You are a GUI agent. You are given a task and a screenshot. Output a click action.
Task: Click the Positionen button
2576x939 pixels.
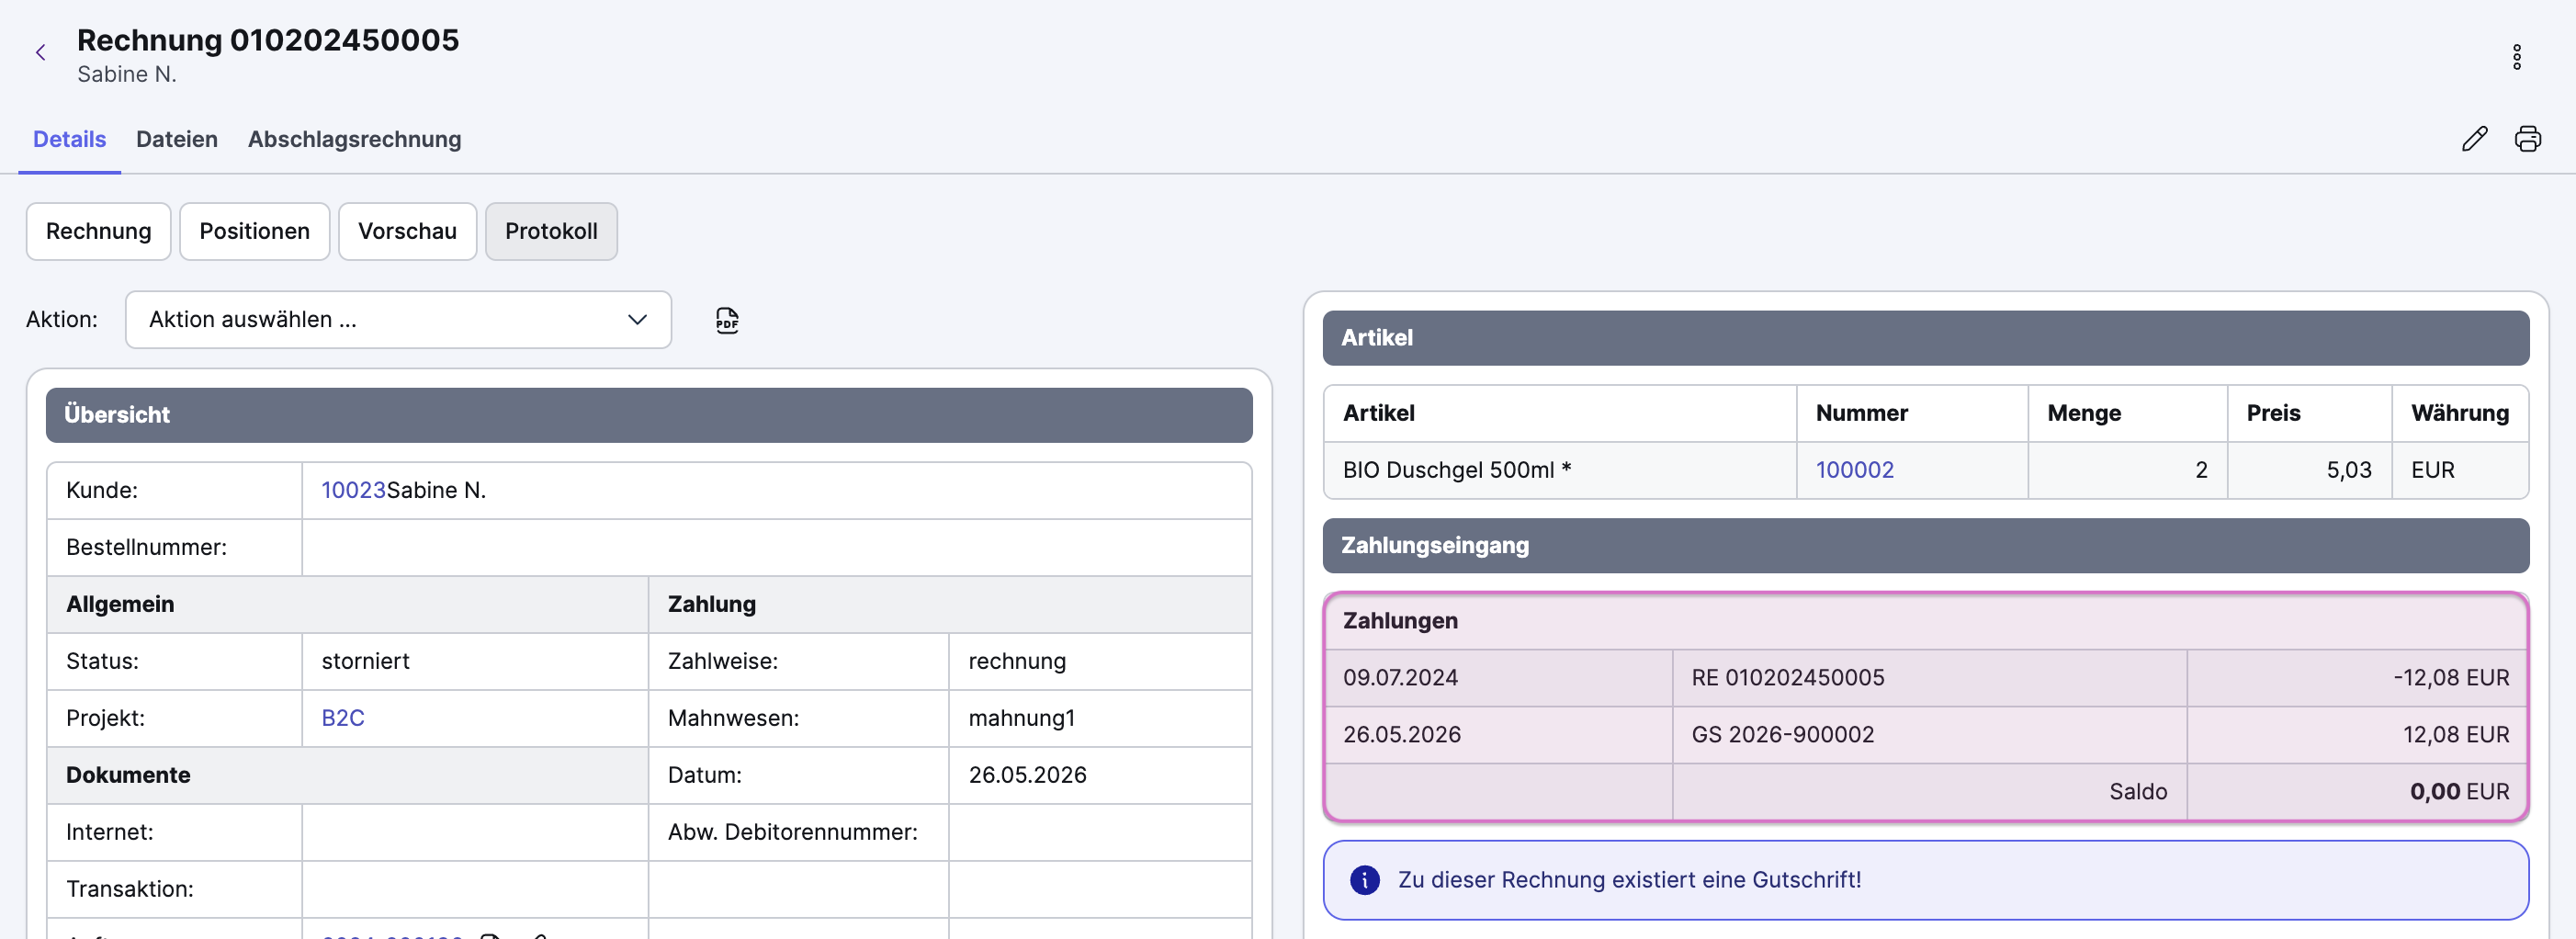coord(254,231)
